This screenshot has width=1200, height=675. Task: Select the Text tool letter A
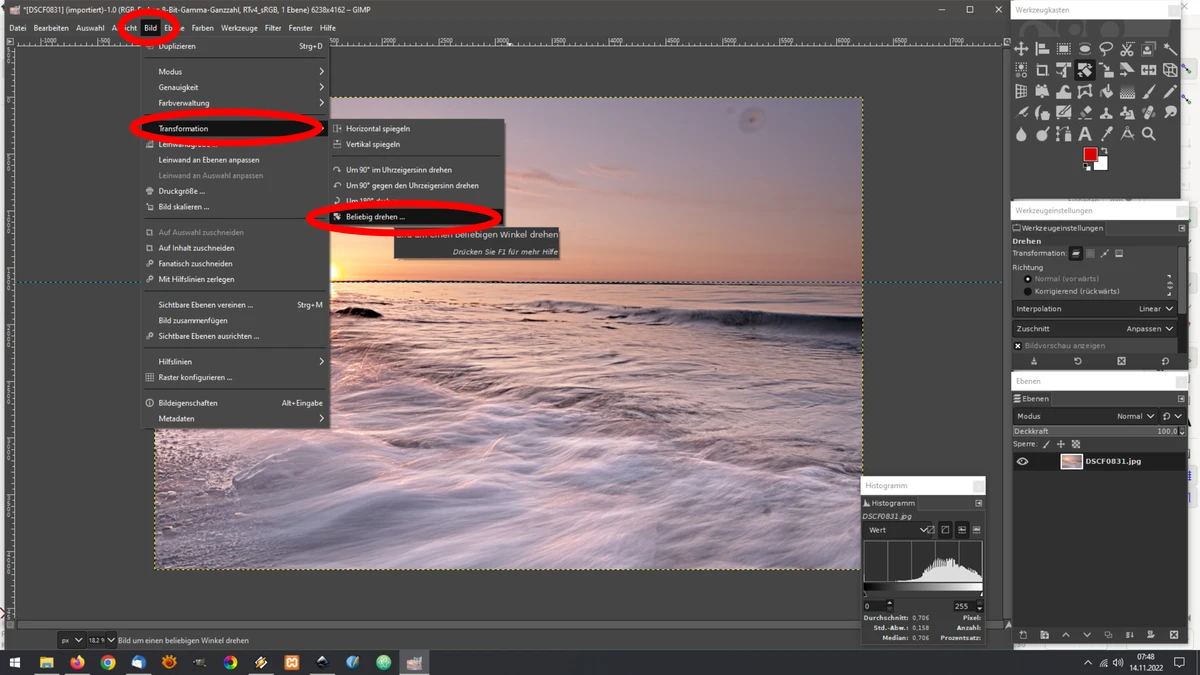point(1085,133)
